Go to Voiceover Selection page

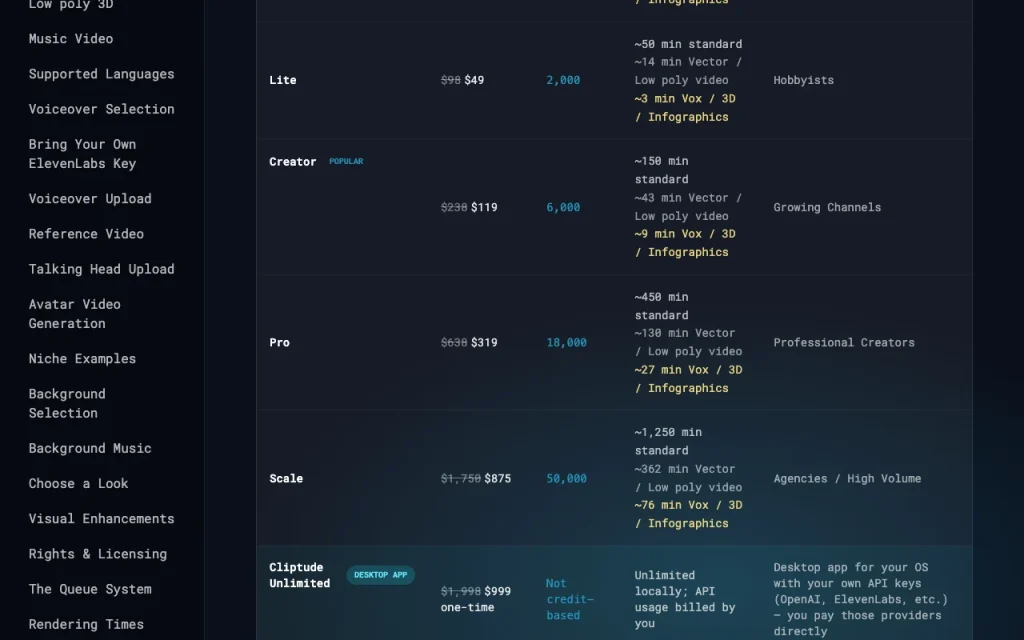101,109
